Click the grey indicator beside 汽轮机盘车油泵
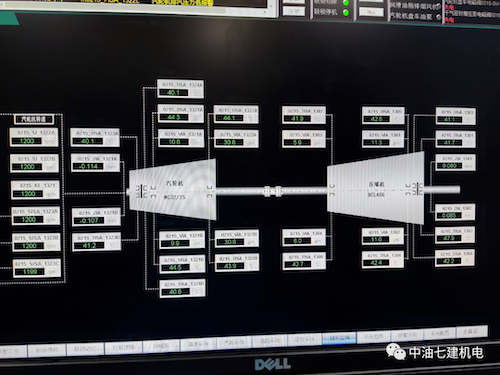The width and height of the screenshot is (500, 375). pos(439,16)
